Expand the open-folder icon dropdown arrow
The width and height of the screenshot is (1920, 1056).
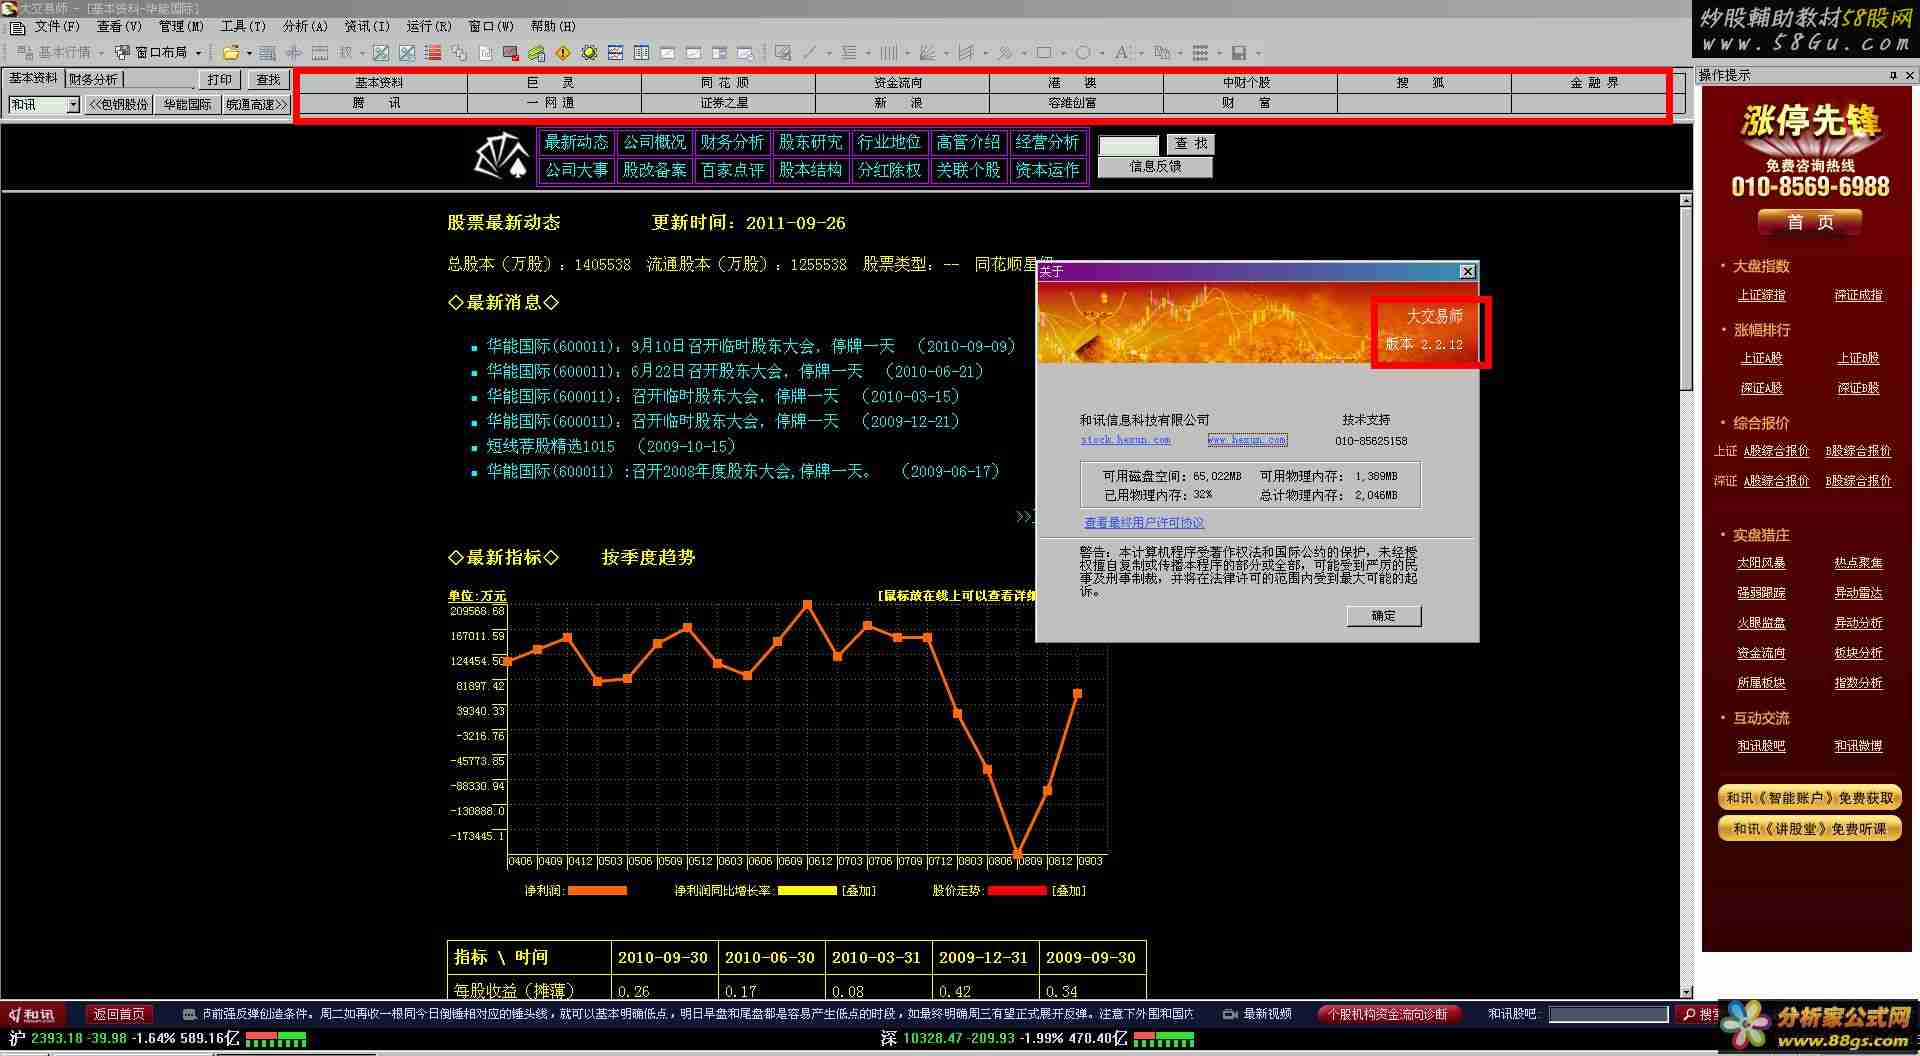tap(249, 52)
